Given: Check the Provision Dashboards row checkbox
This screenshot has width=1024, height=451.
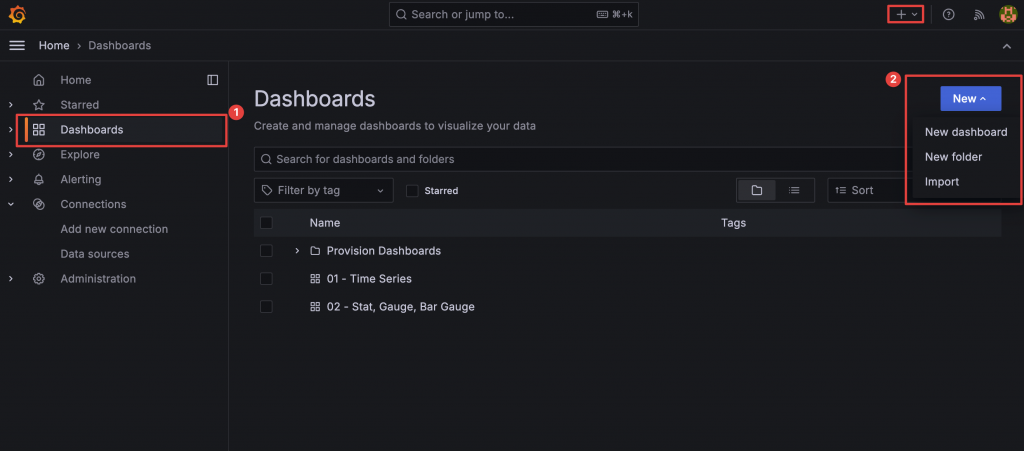Looking at the screenshot, I should 266,250.
